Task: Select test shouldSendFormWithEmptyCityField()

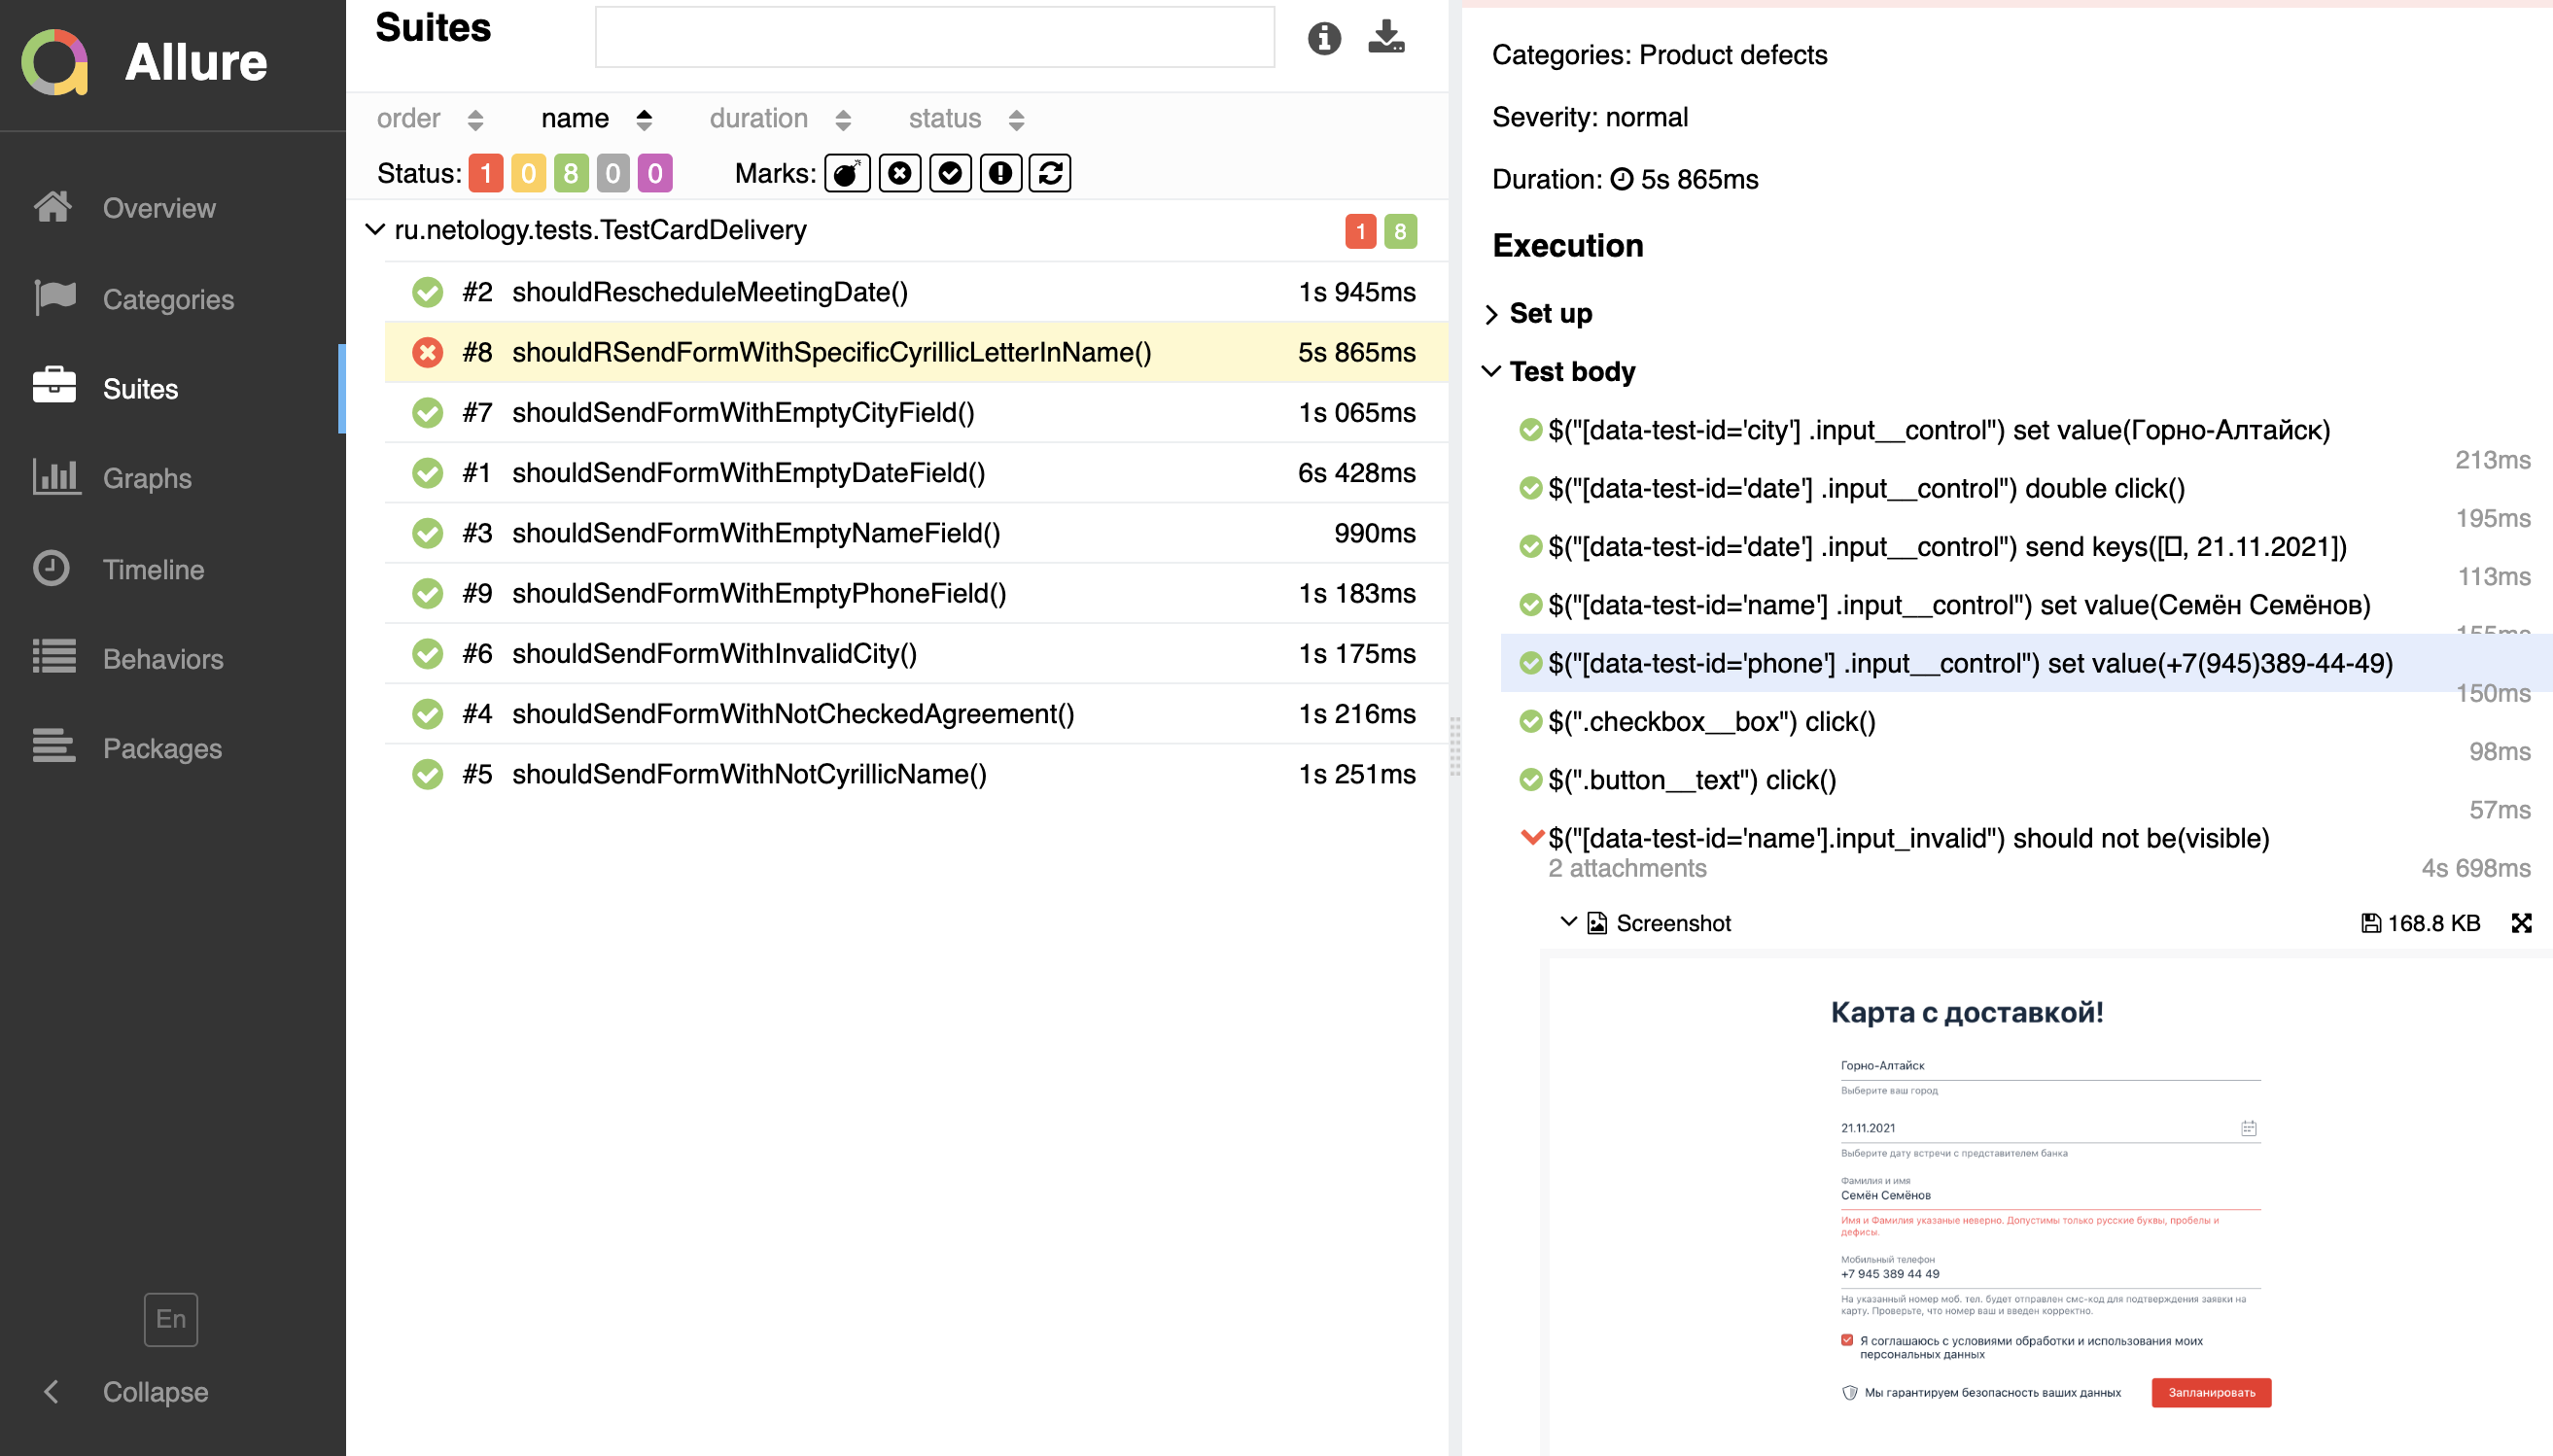Action: pos(916,412)
